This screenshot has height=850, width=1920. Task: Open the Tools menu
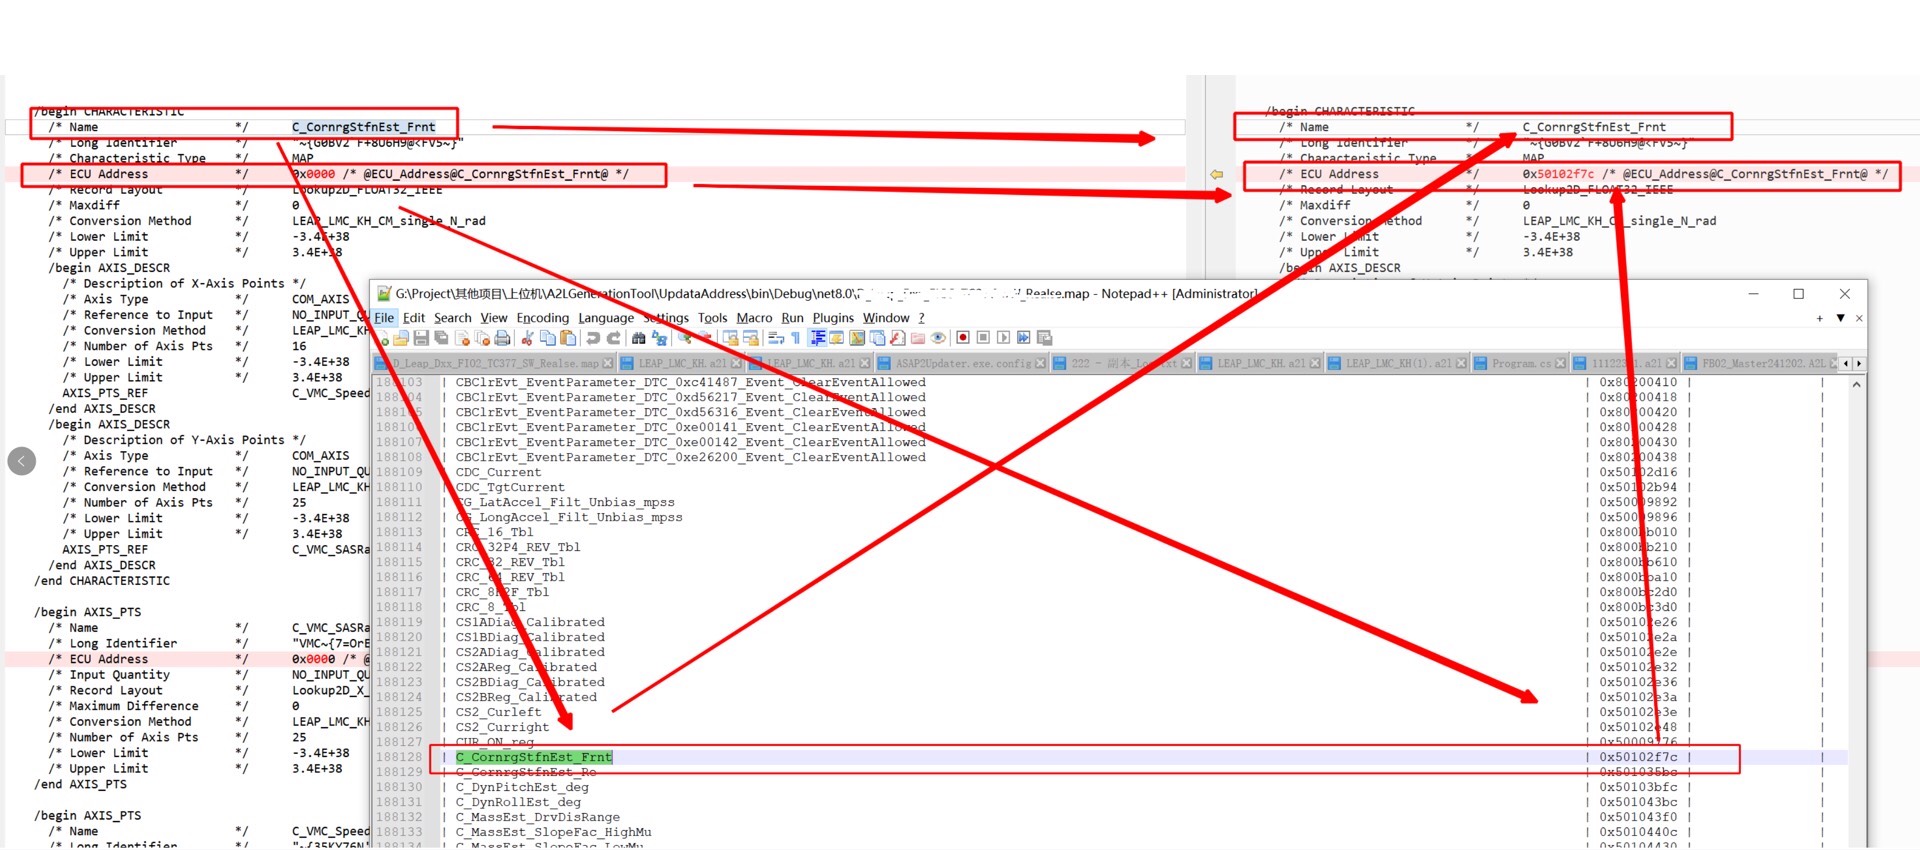pyautogui.click(x=713, y=318)
